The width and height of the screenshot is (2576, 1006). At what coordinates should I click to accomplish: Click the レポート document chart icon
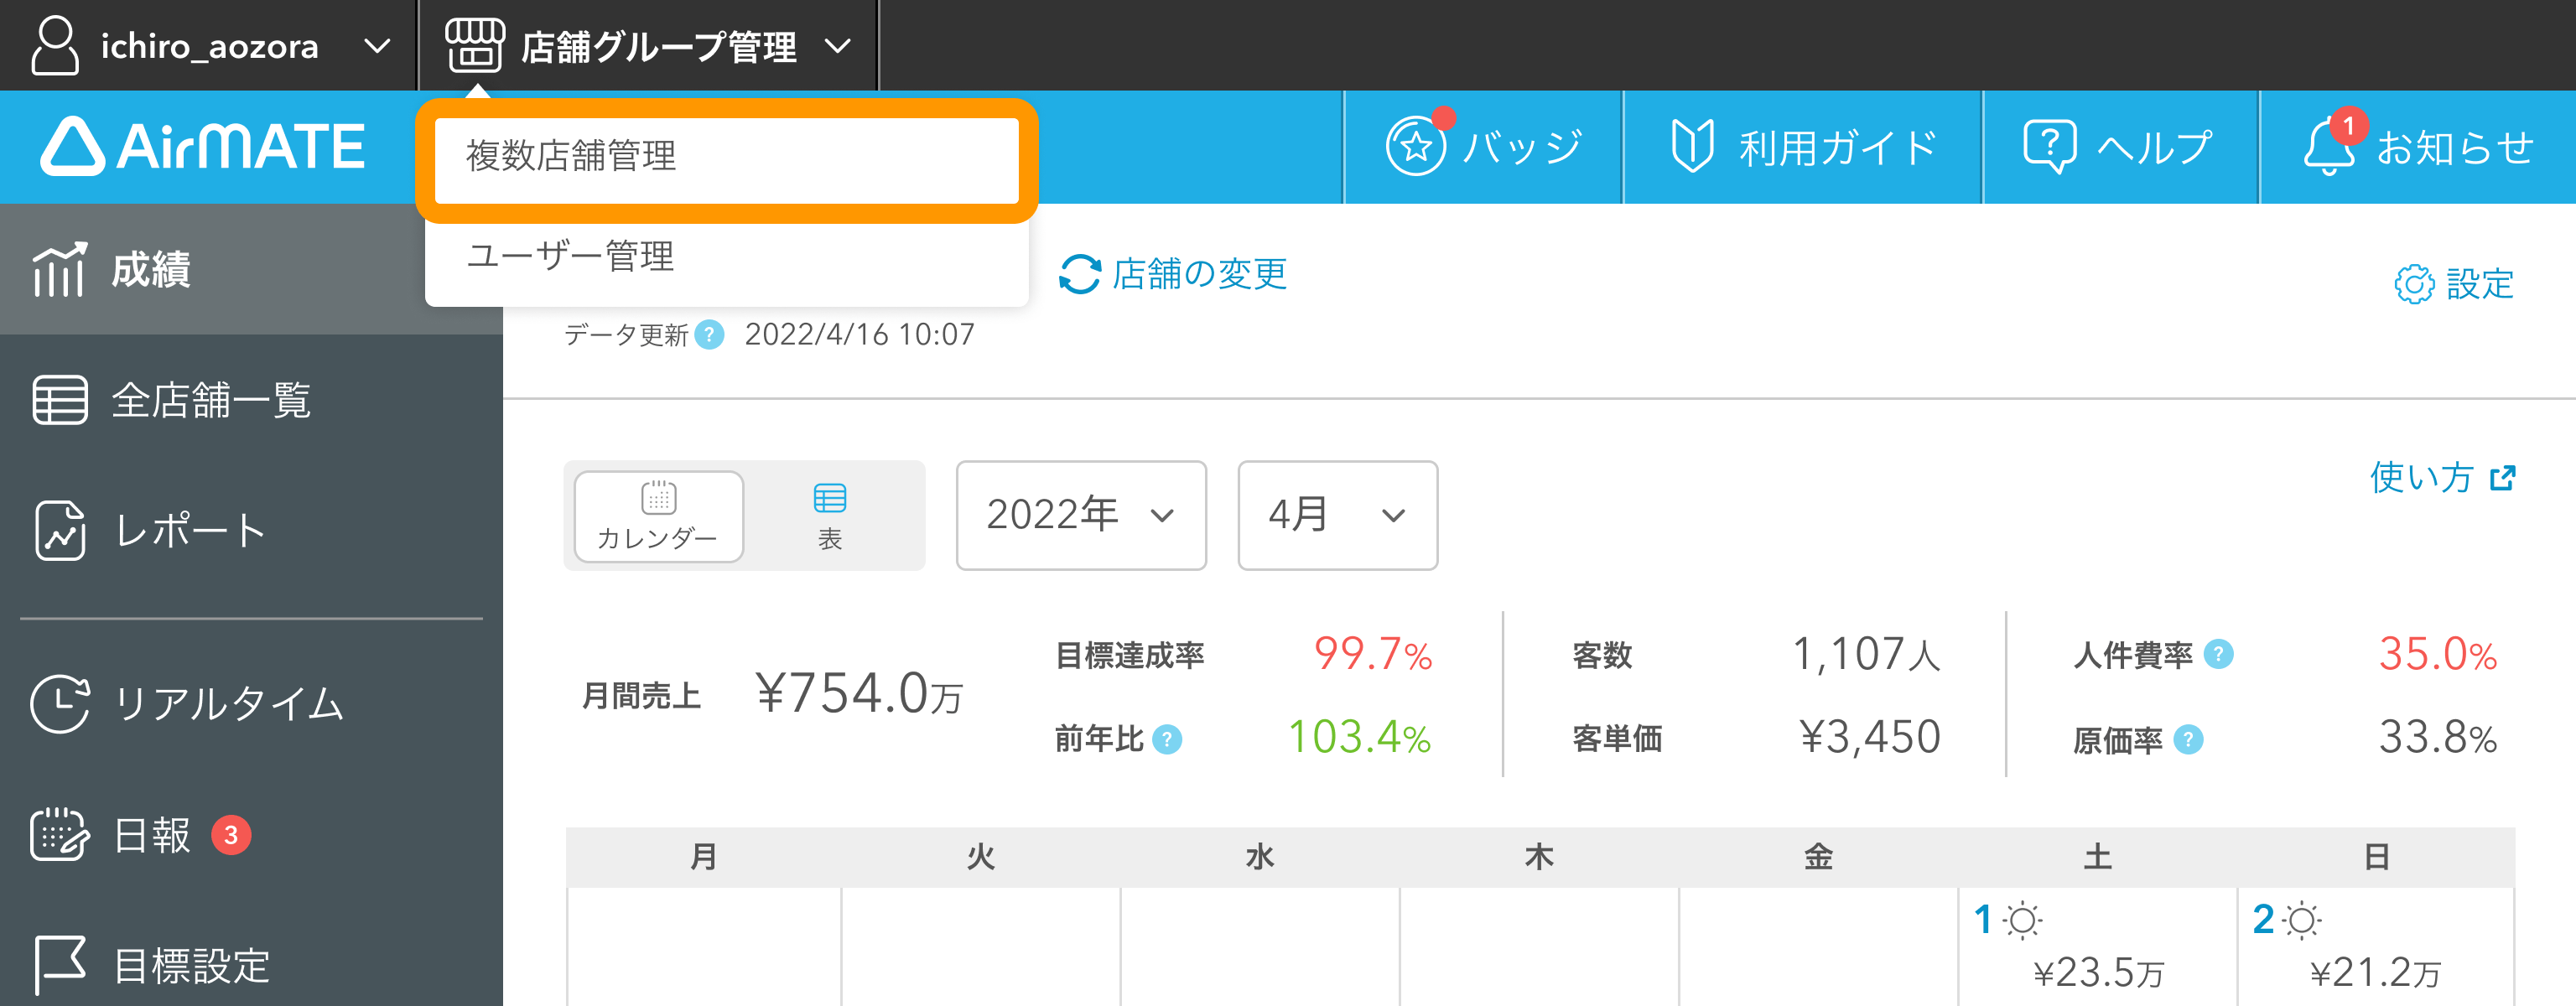(60, 530)
